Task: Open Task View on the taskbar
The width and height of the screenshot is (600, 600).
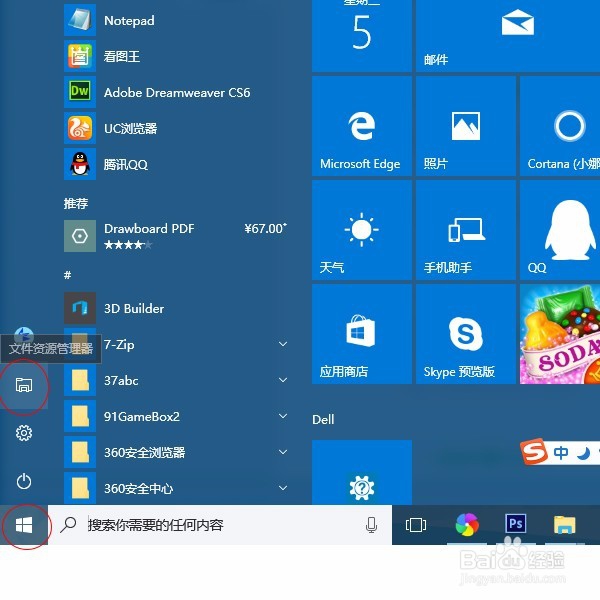Action: click(x=416, y=525)
